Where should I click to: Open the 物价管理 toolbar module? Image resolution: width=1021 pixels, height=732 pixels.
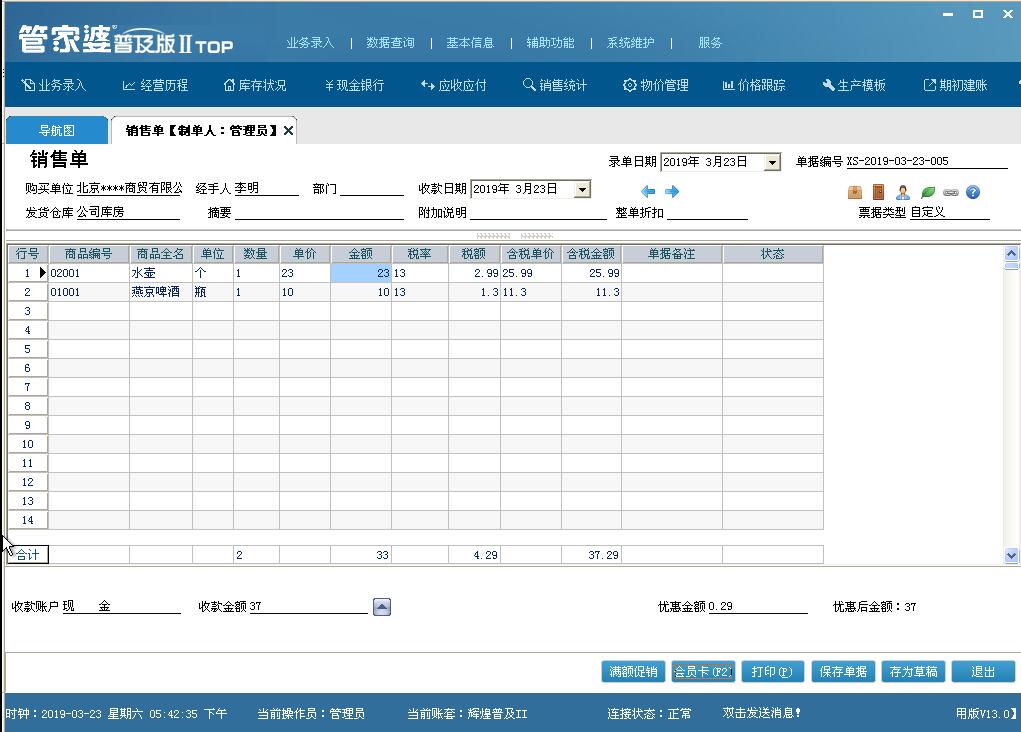[x=655, y=84]
